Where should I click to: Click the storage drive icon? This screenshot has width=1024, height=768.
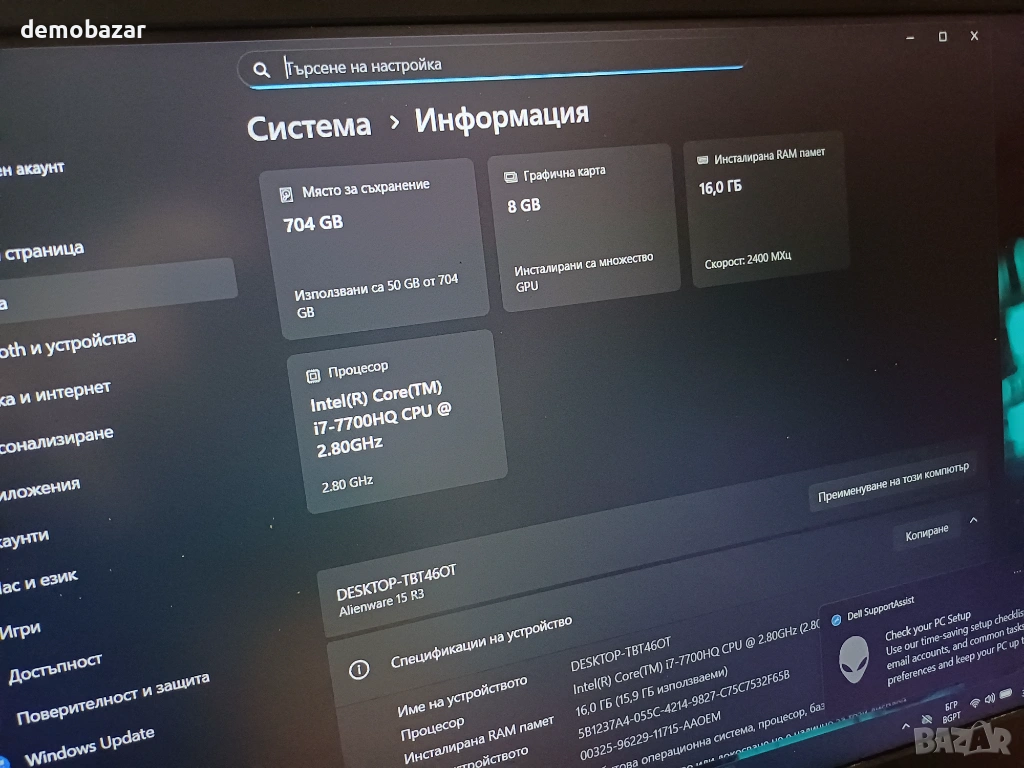[287, 194]
